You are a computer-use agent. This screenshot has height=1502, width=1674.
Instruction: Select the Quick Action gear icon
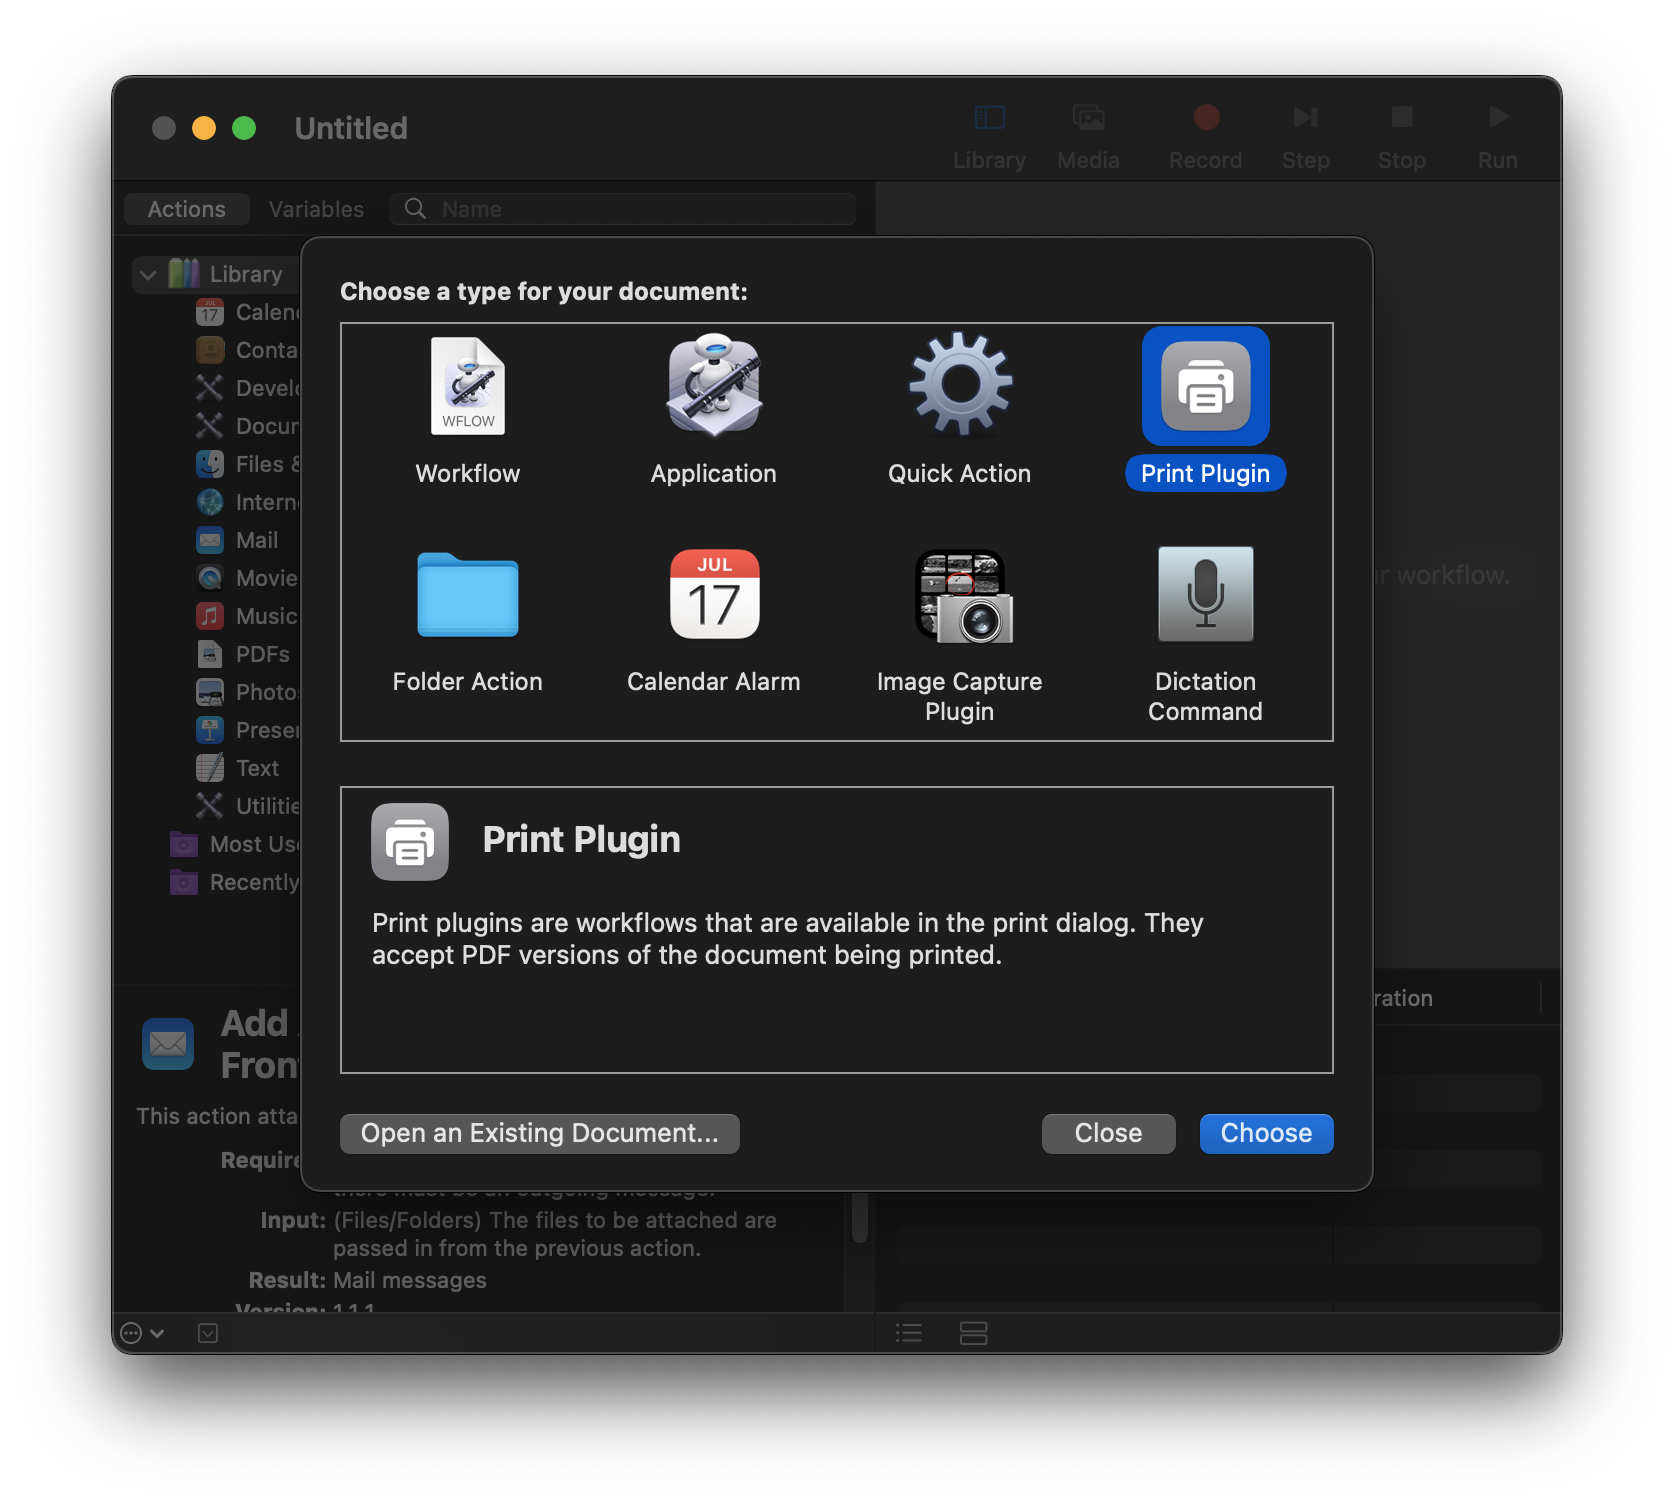[960, 386]
